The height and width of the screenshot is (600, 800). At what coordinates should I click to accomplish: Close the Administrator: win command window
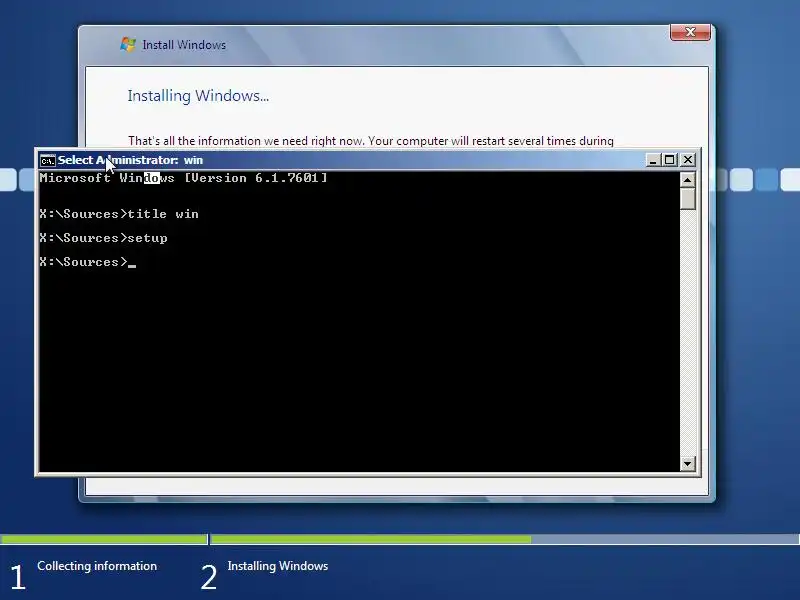[x=688, y=160]
